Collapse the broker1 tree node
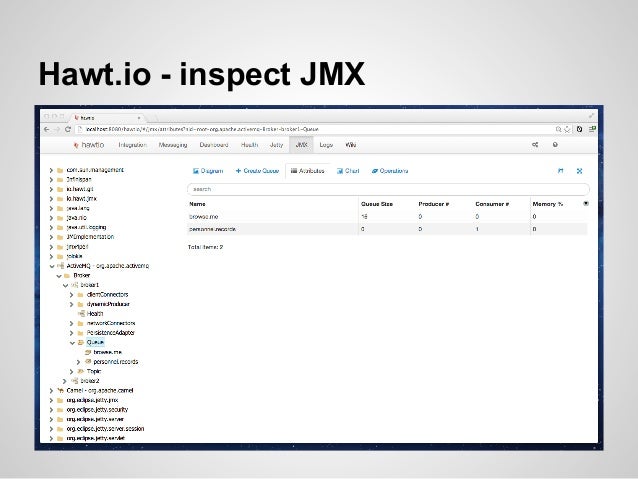 66,285
